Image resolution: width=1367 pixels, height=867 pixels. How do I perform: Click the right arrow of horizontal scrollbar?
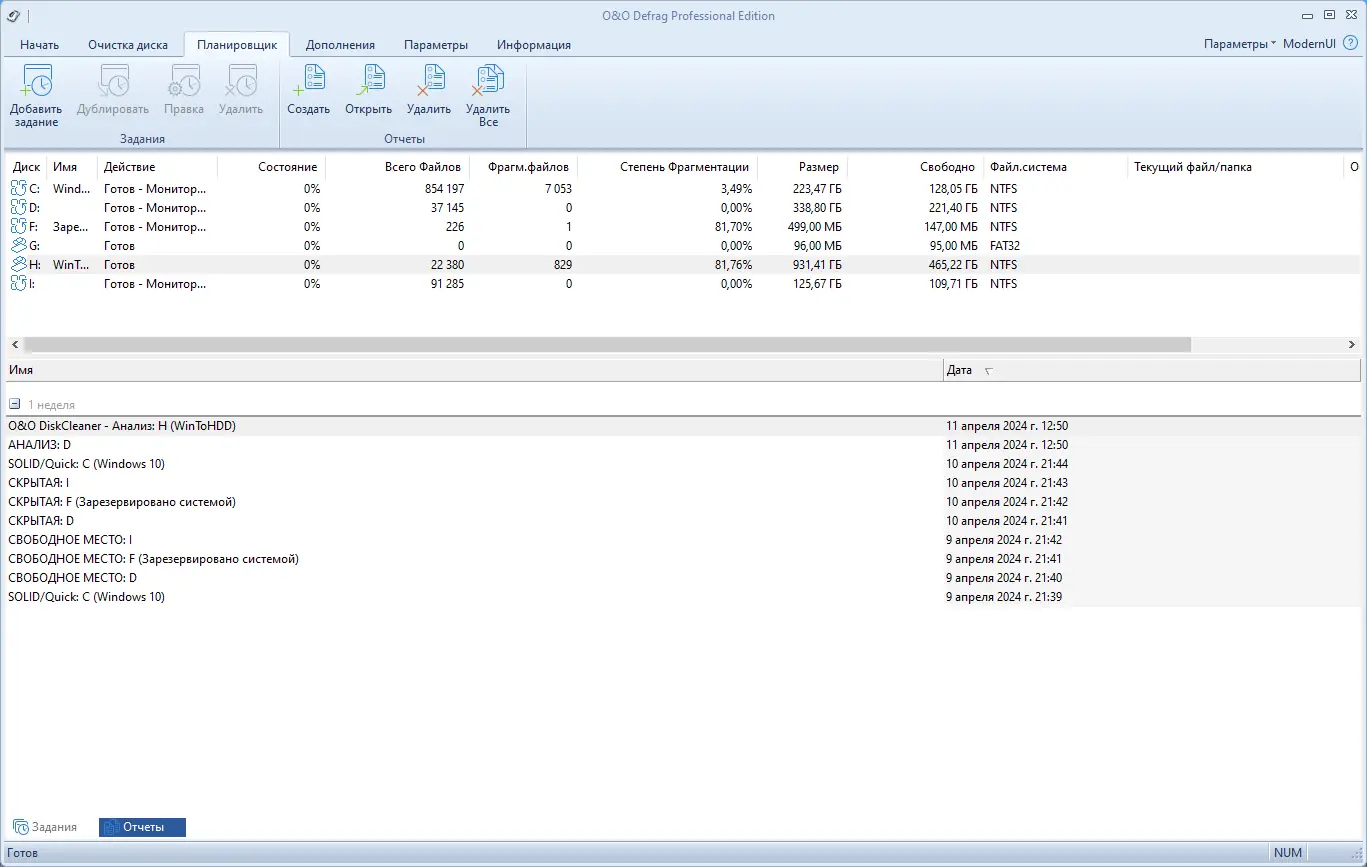click(1352, 344)
